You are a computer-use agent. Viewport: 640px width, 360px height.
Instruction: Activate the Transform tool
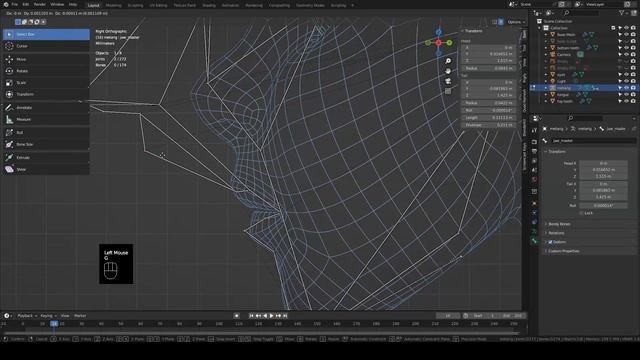46,94
